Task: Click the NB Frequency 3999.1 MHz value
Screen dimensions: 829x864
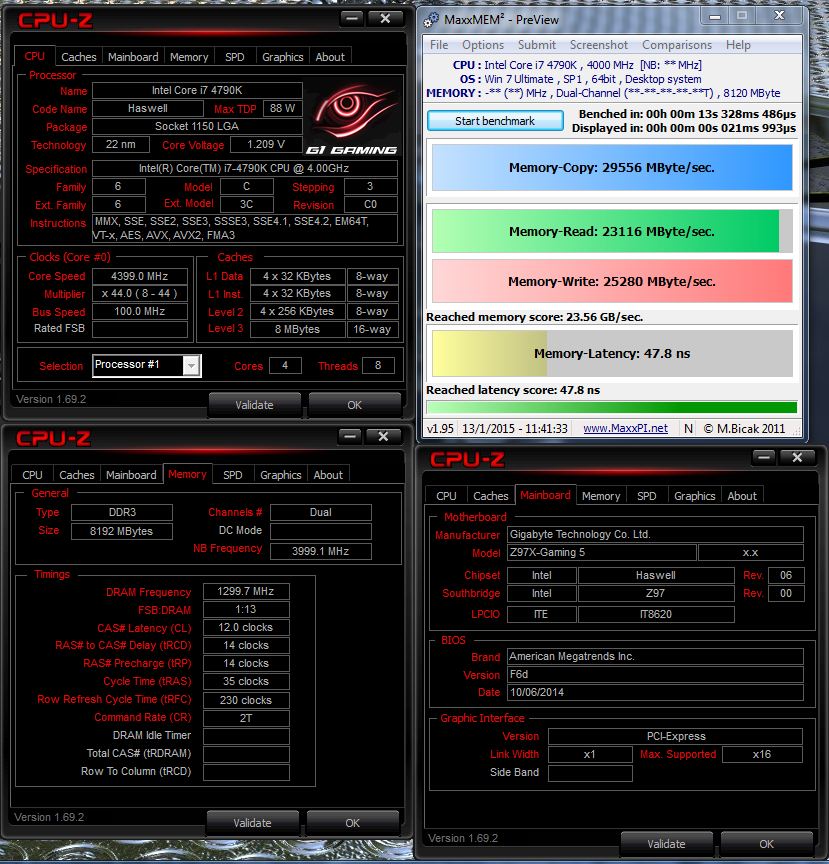Action: (320, 551)
